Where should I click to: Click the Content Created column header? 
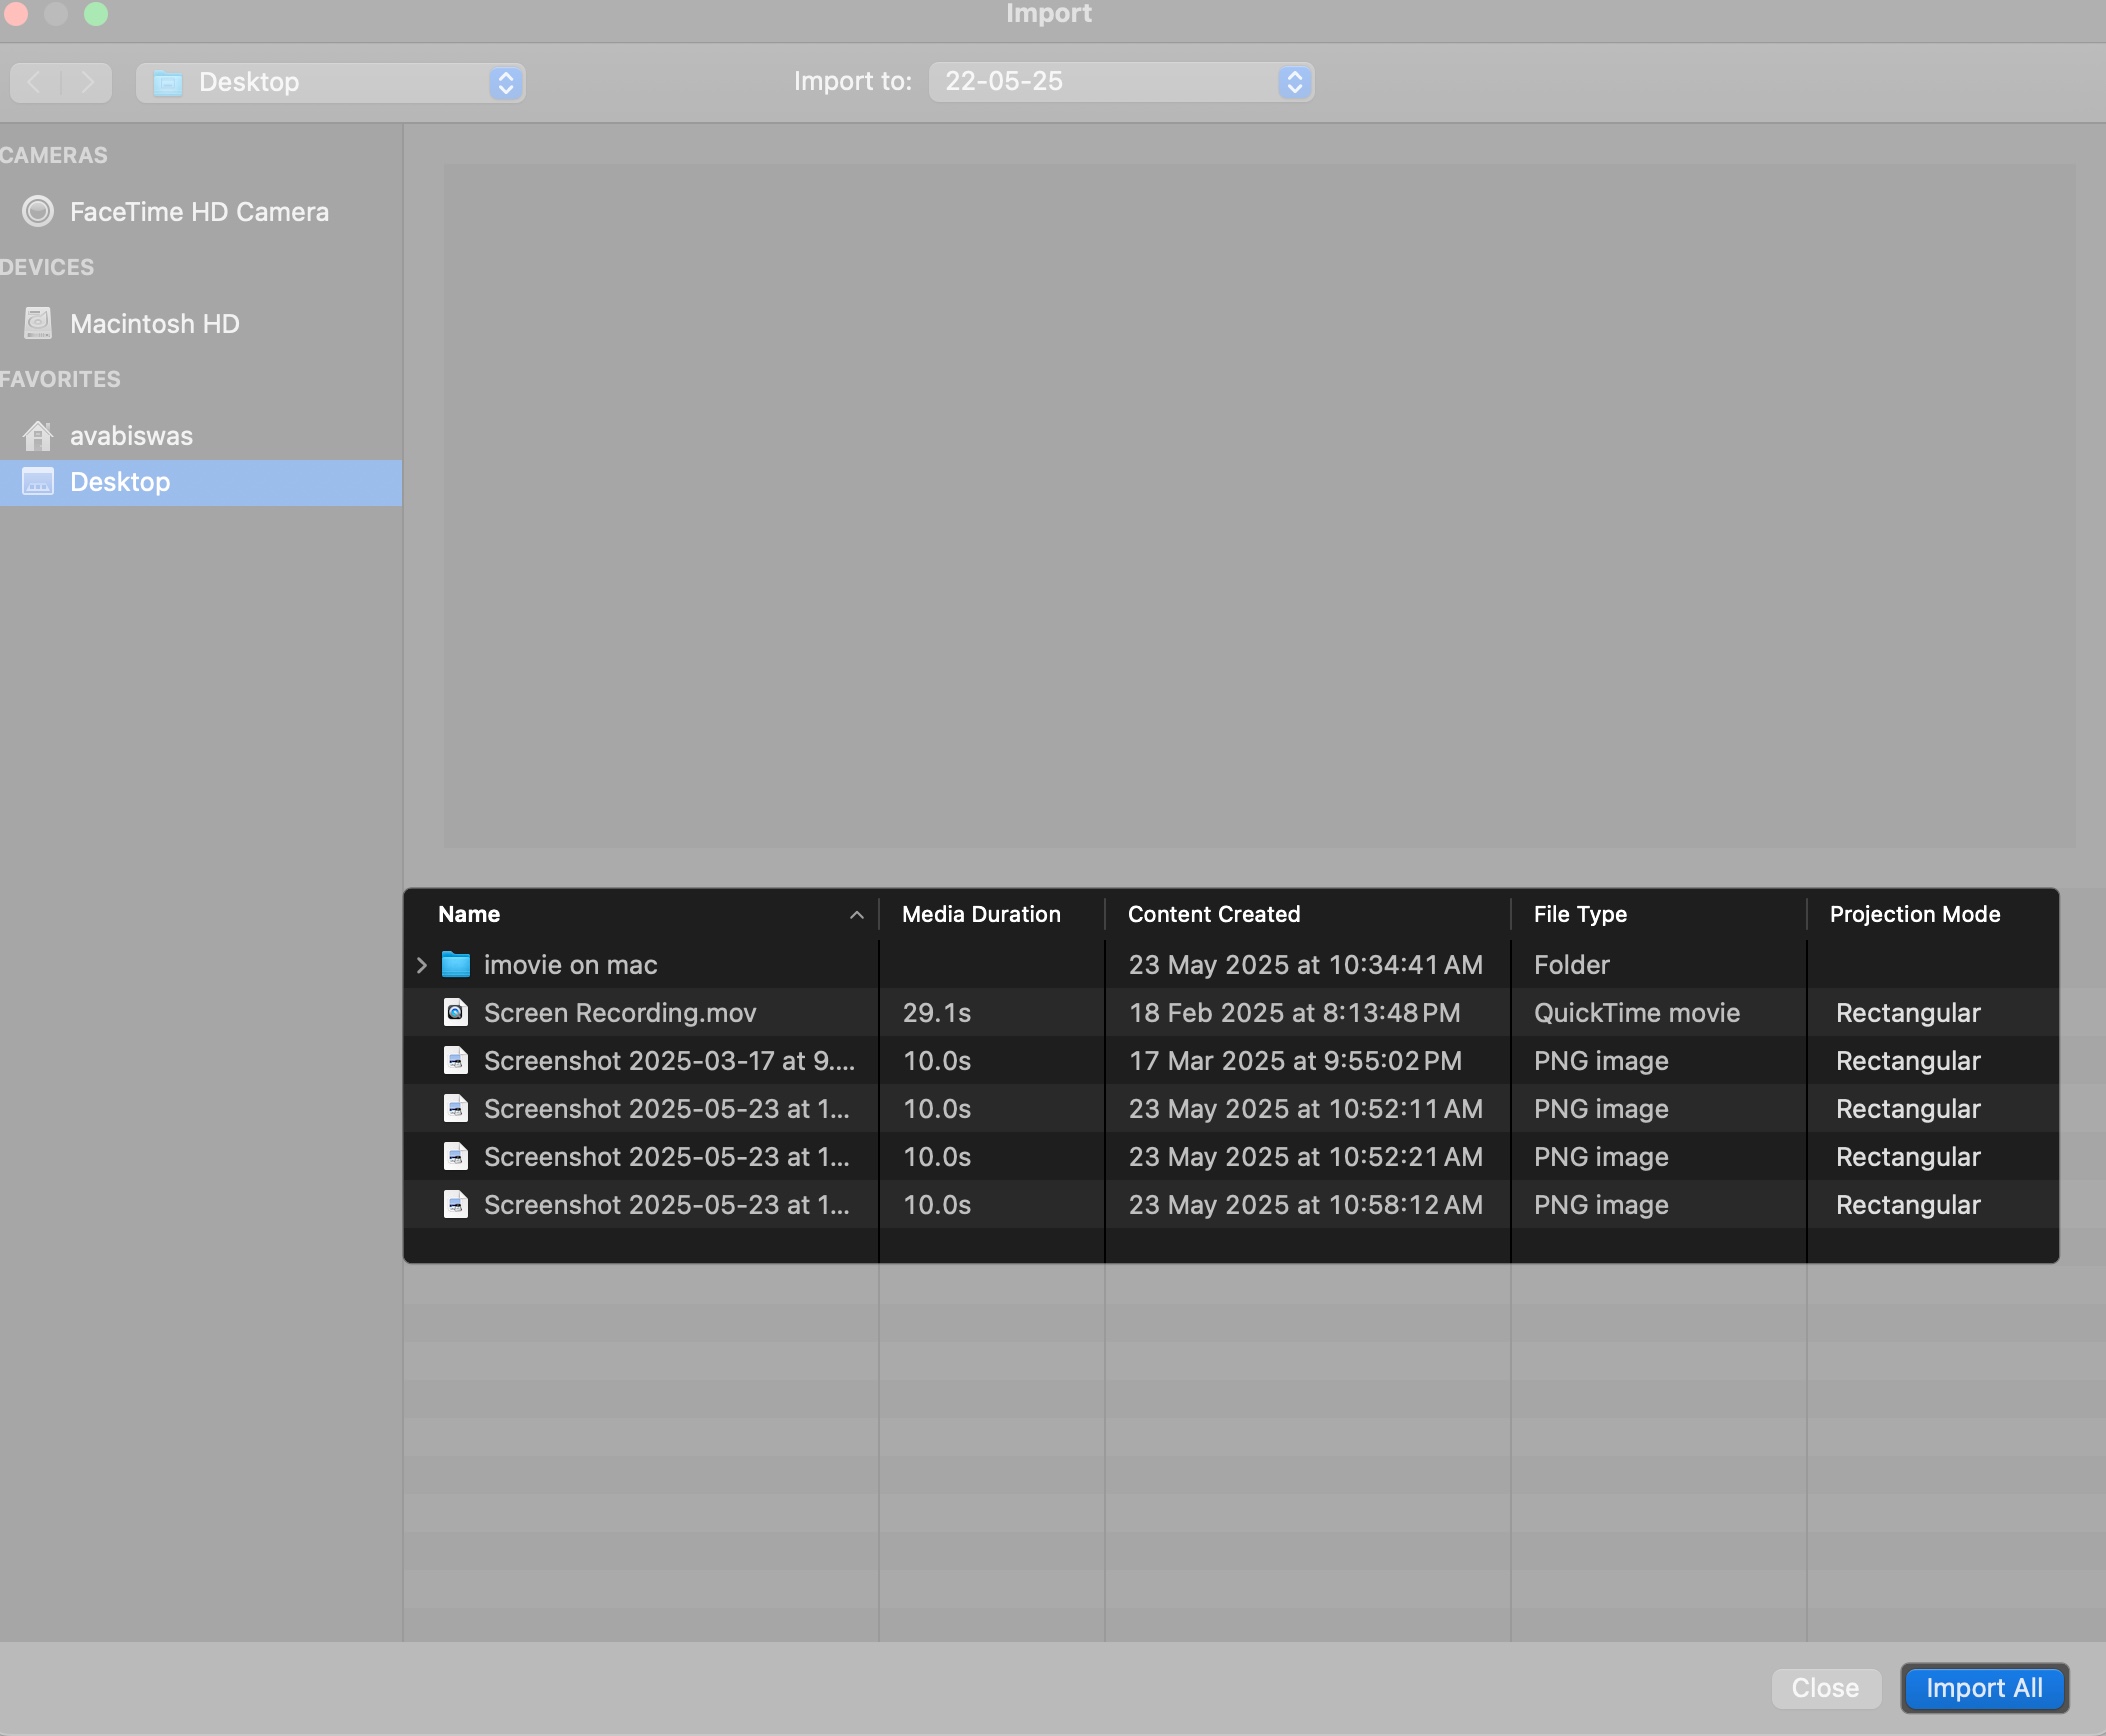point(1213,914)
